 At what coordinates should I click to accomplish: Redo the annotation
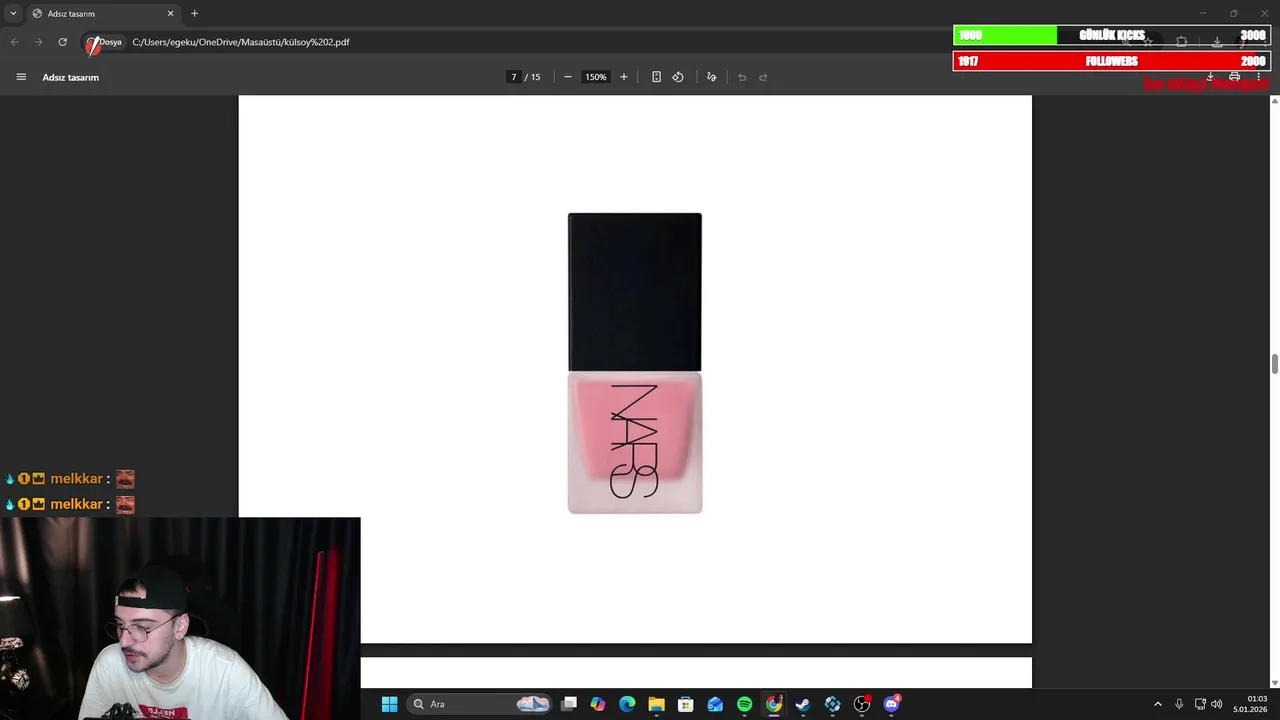point(763,77)
